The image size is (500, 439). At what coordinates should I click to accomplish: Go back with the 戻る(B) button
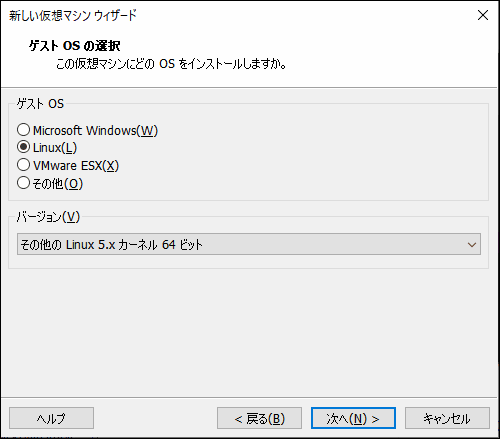tap(259, 418)
